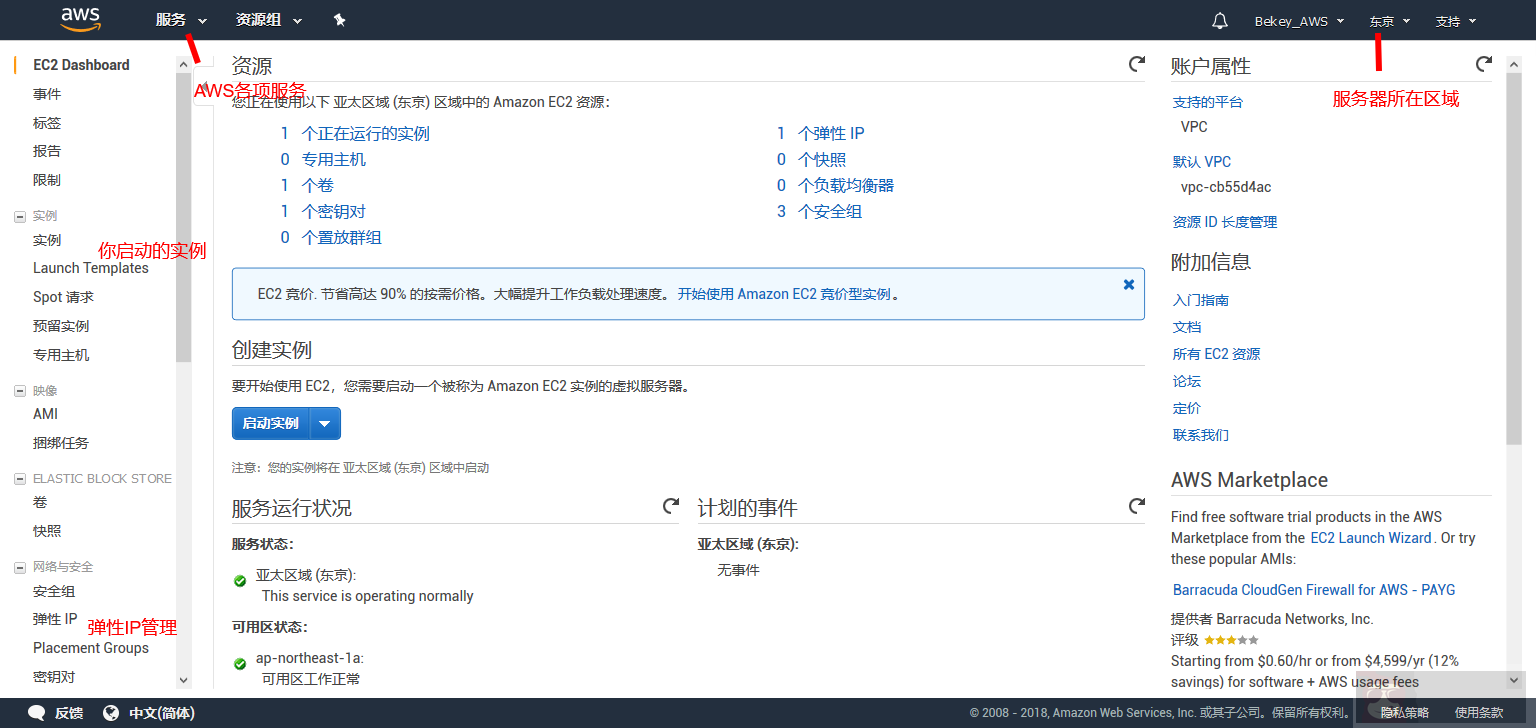Viewport: 1536px width, 728px height.
Task: Click the AWS logo to go home
Action: [80, 19]
